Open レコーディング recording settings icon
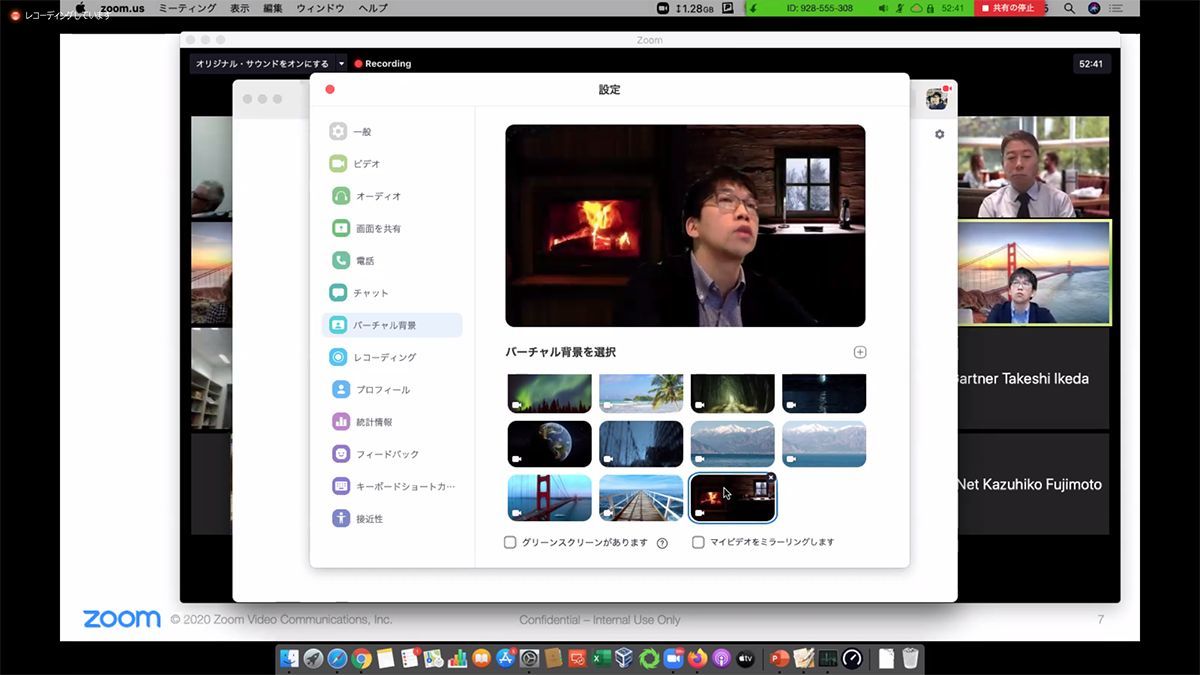This screenshot has width=1200, height=675. tap(338, 357)
